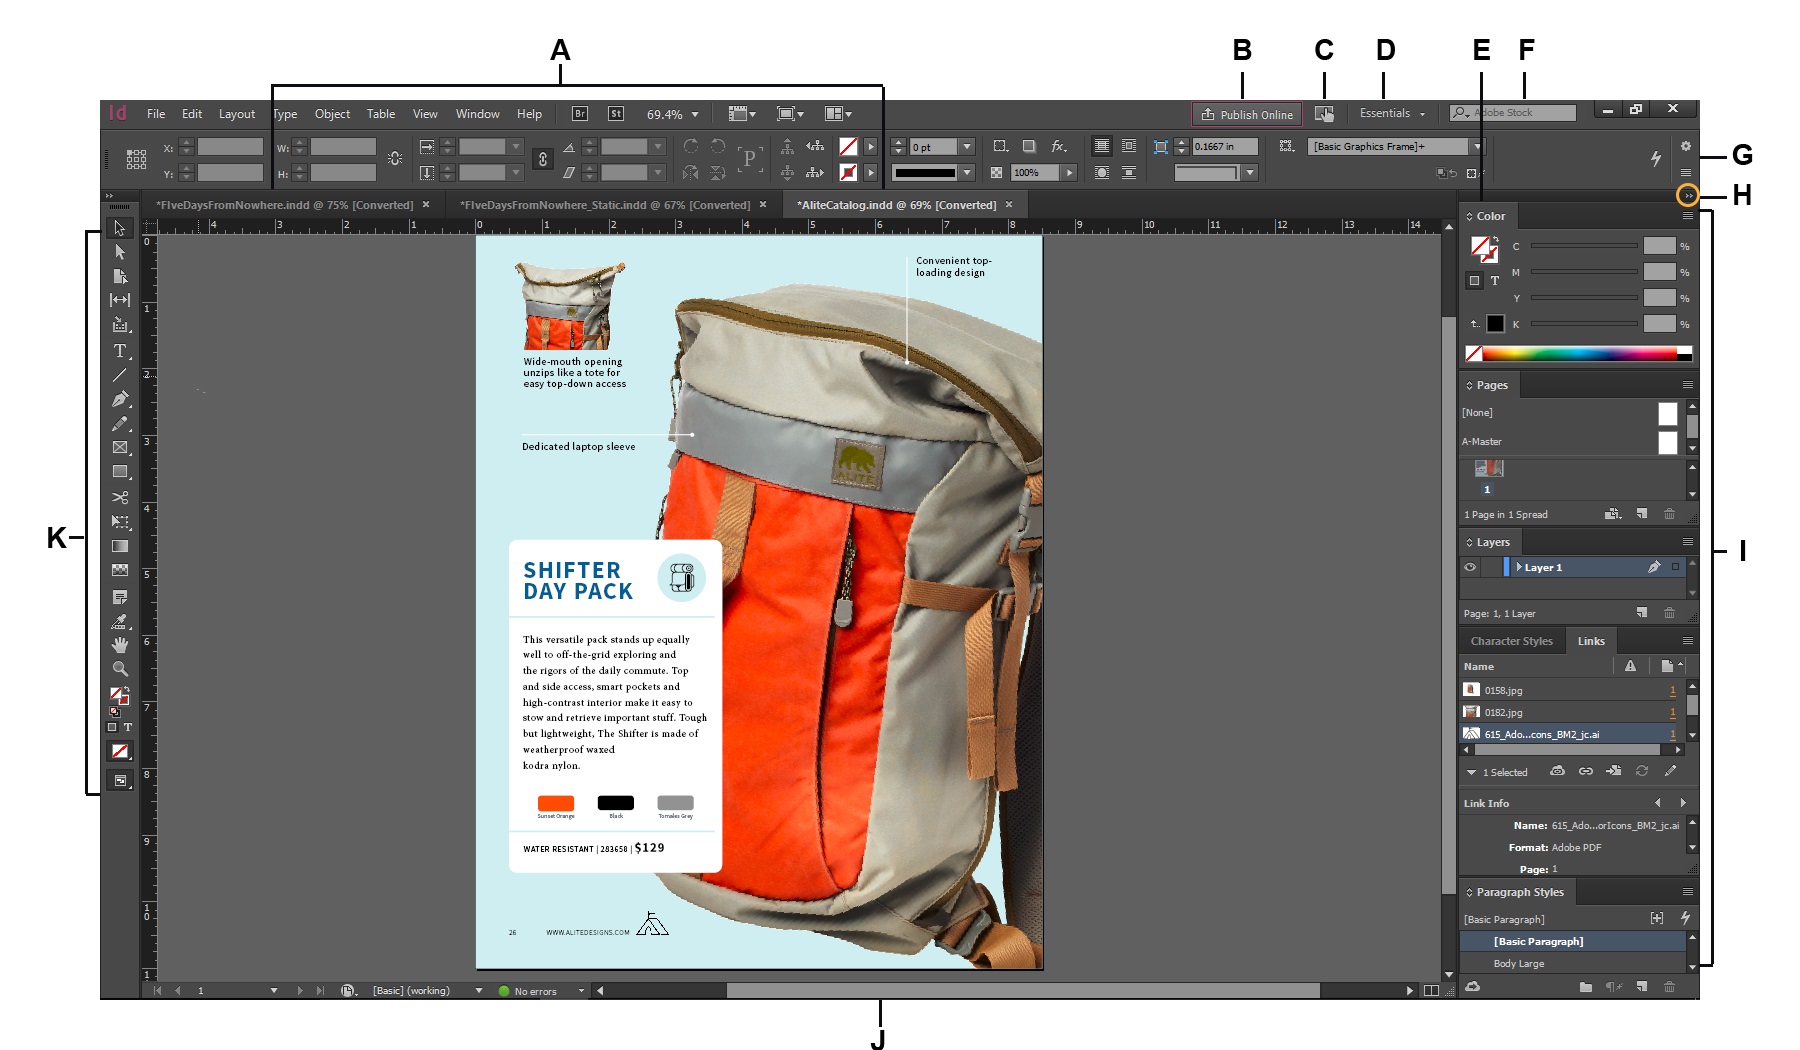Select the Pencil tool
This screenshot has width=1800, height=1050.
point(120,423)
